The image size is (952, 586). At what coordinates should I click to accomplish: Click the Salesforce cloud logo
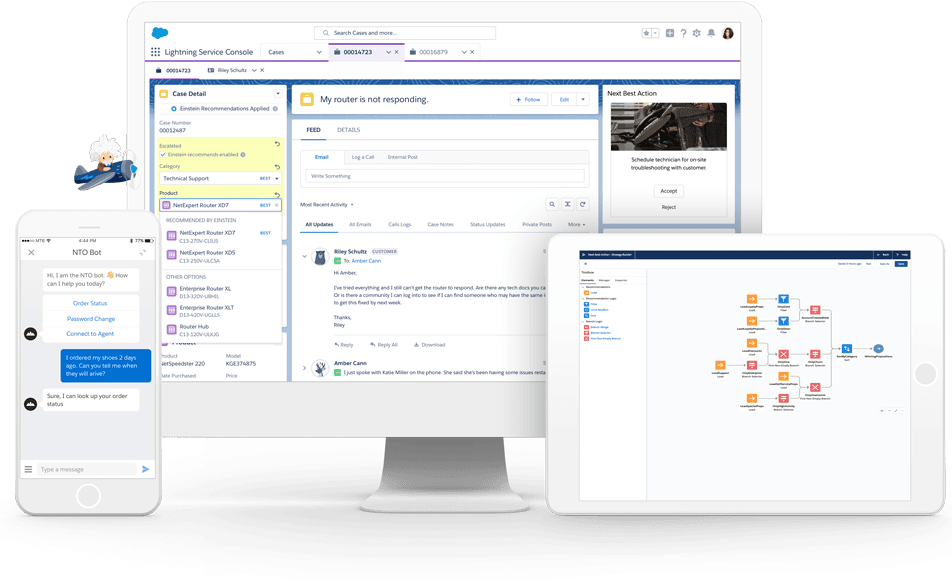coord(160,33)
